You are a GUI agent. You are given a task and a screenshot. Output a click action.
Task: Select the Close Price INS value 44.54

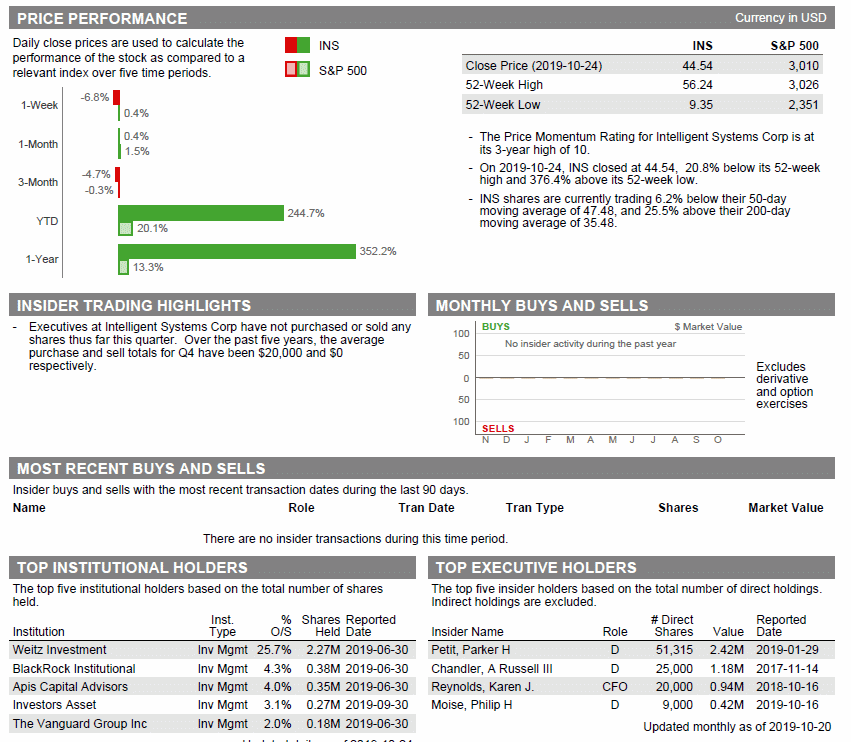click(697, 66)
